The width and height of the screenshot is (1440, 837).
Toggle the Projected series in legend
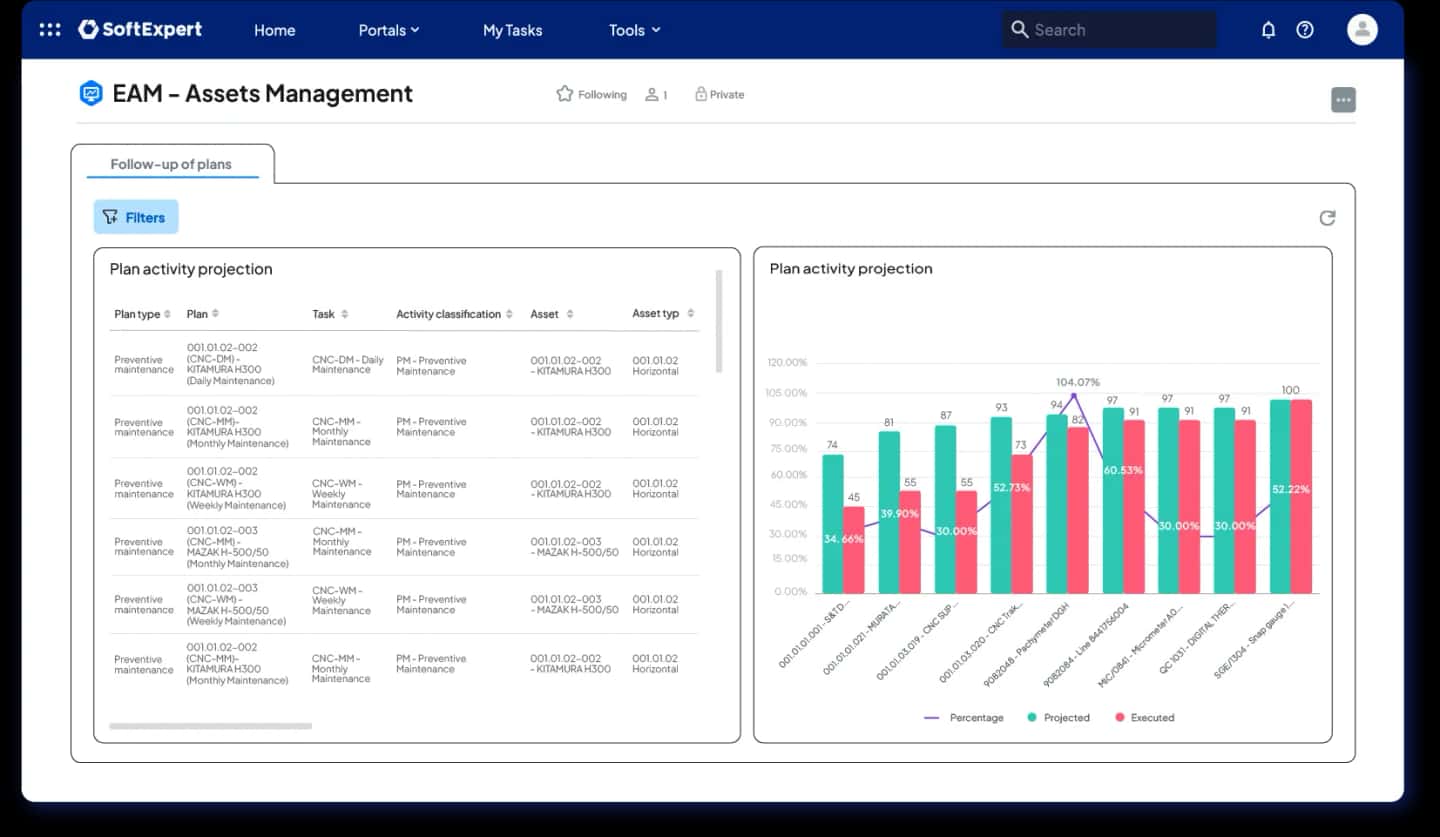(x=1058, y=718)
